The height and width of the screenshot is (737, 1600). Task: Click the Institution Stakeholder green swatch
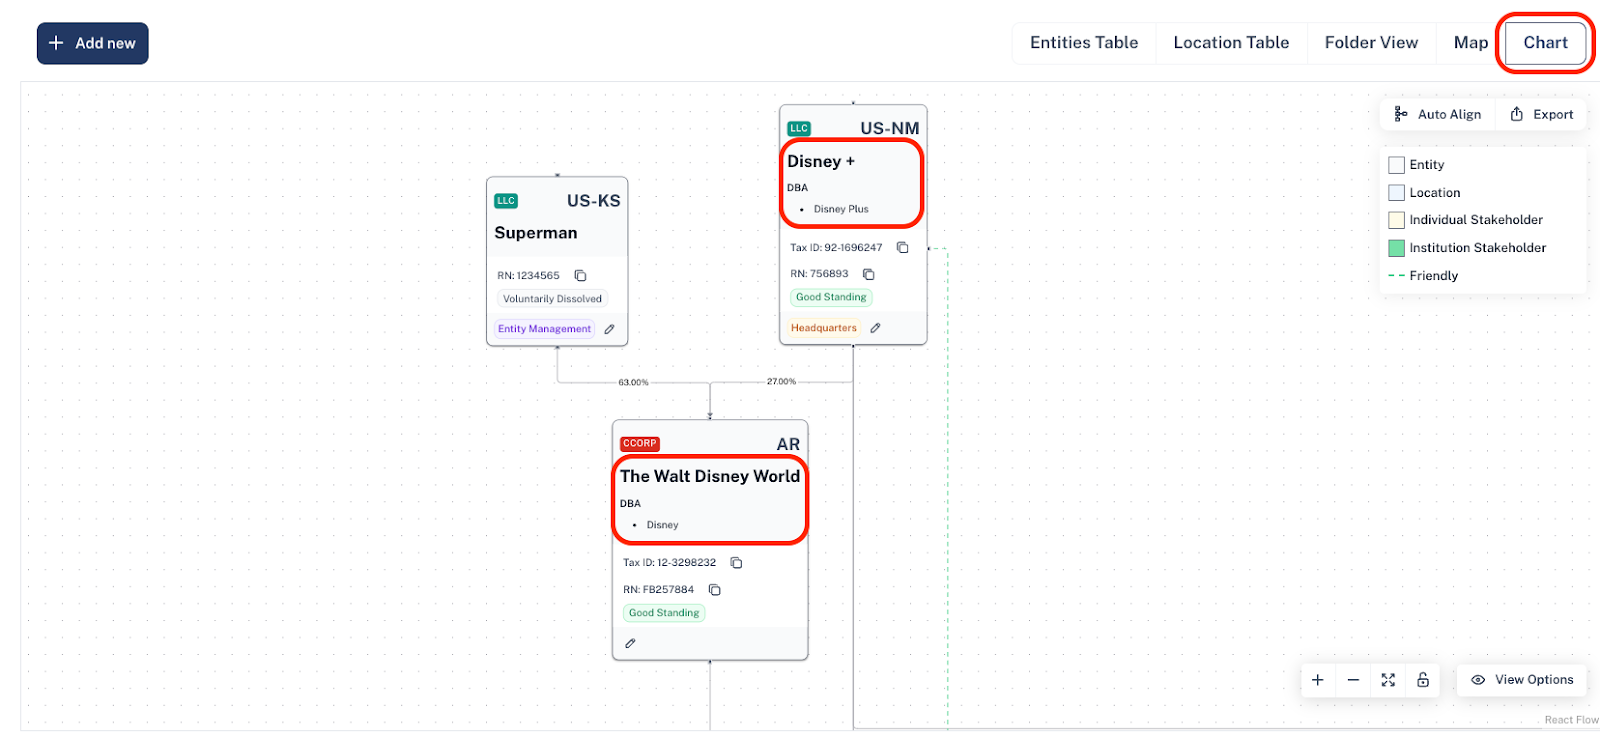pyautogui.click(x=1397, y=248)
